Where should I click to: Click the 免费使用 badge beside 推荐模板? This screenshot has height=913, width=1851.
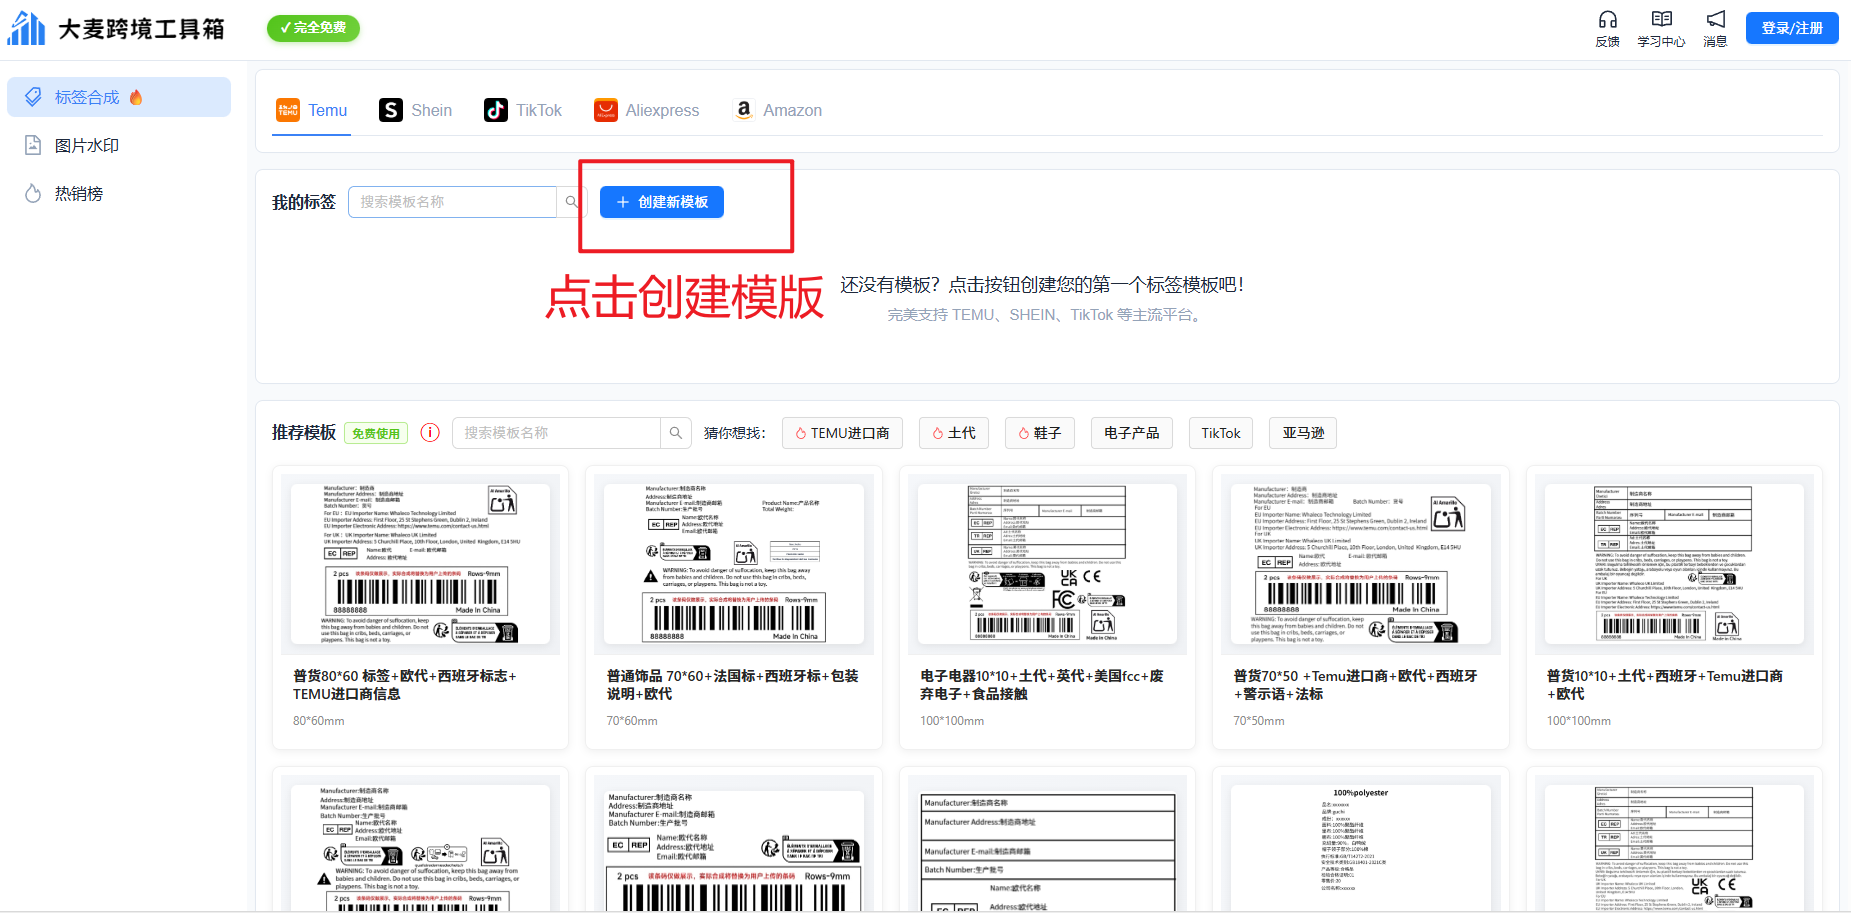[376, 433]
